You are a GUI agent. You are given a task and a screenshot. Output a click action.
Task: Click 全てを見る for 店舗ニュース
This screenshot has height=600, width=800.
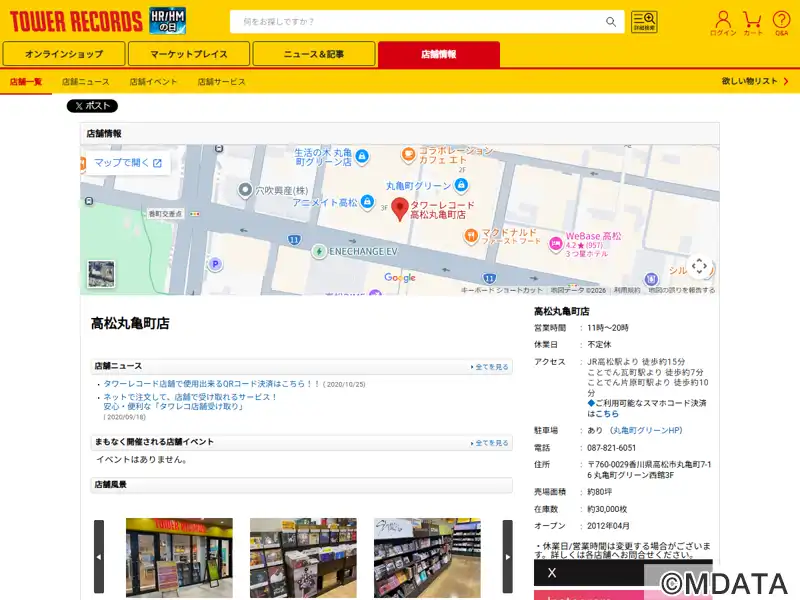pyautogui.click(x=490, y=367)
